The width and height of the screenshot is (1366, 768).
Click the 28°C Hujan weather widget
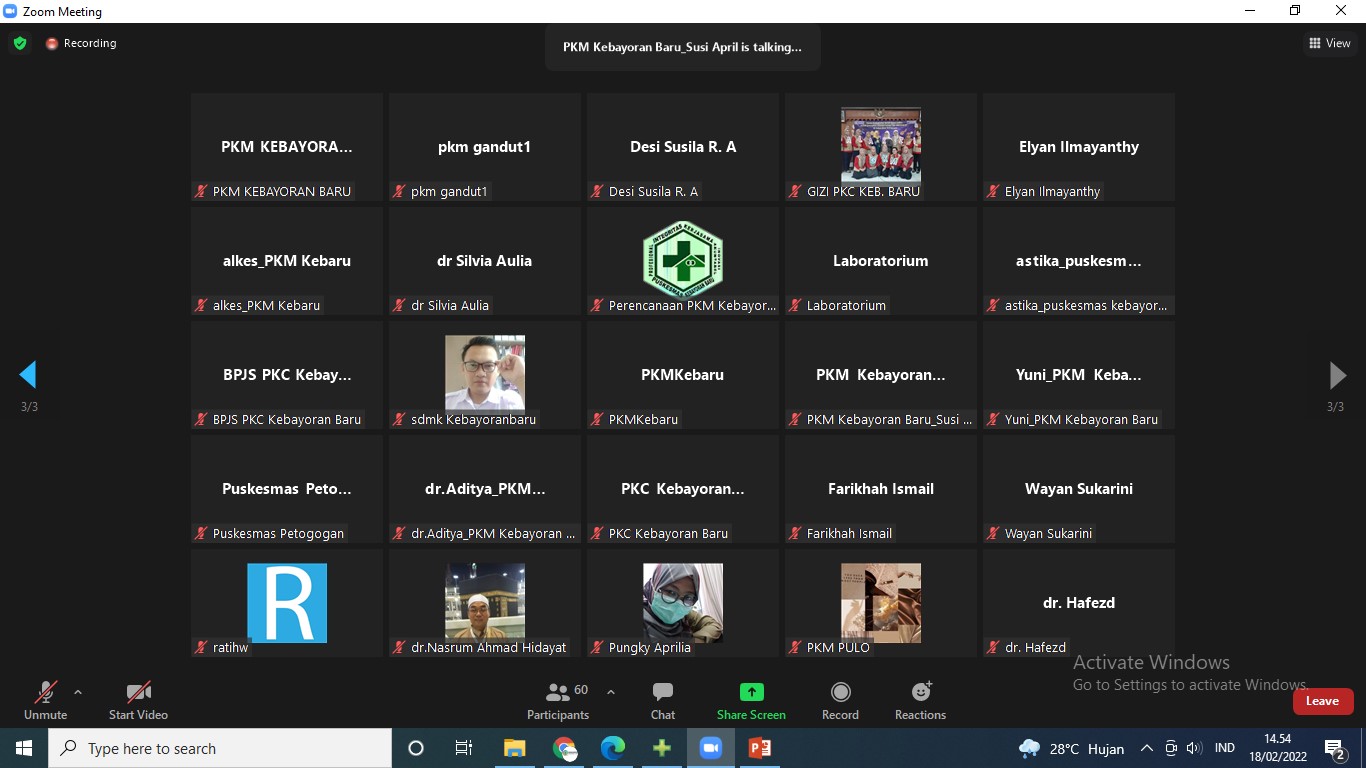pyautogui.click(x=1071, y=749)
